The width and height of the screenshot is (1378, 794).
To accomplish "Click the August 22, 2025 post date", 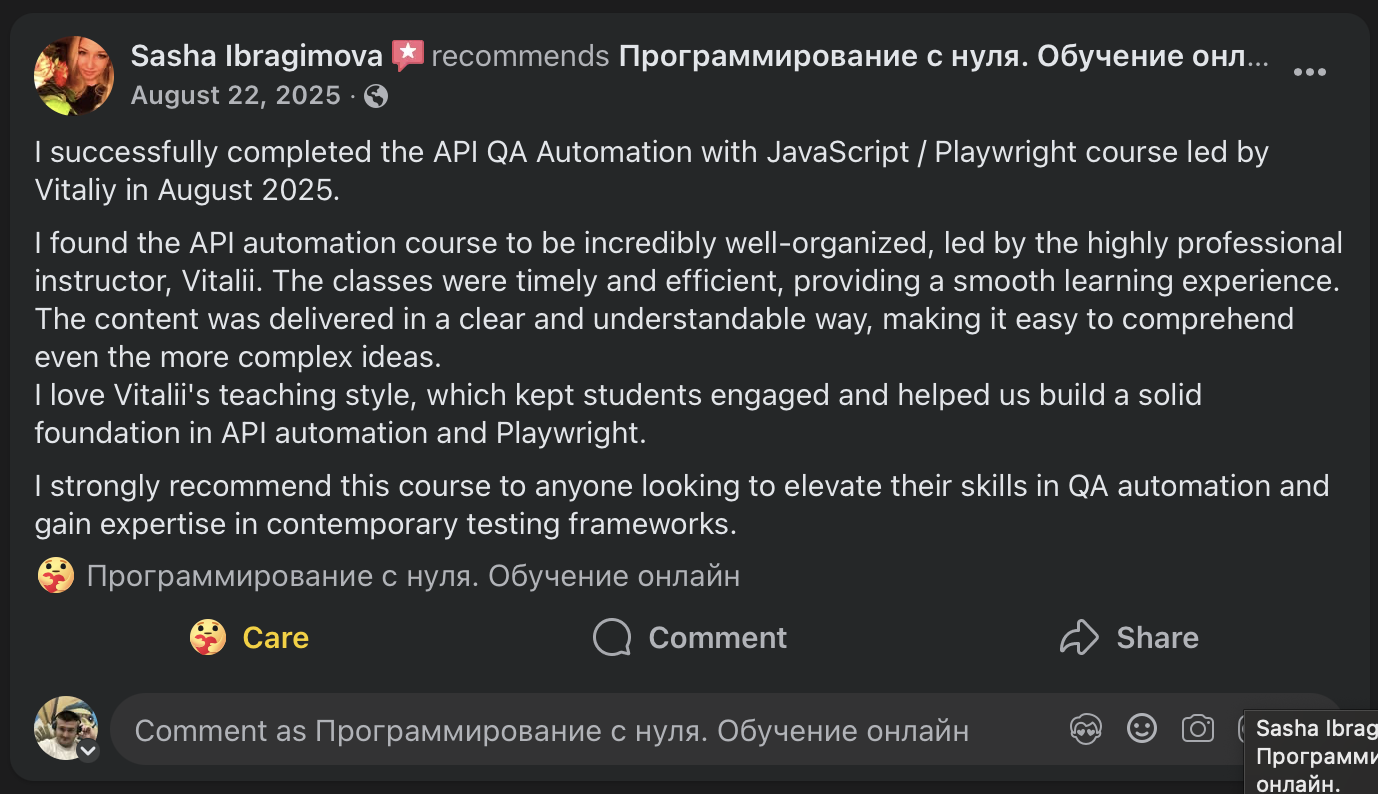I will pos(235,96).
